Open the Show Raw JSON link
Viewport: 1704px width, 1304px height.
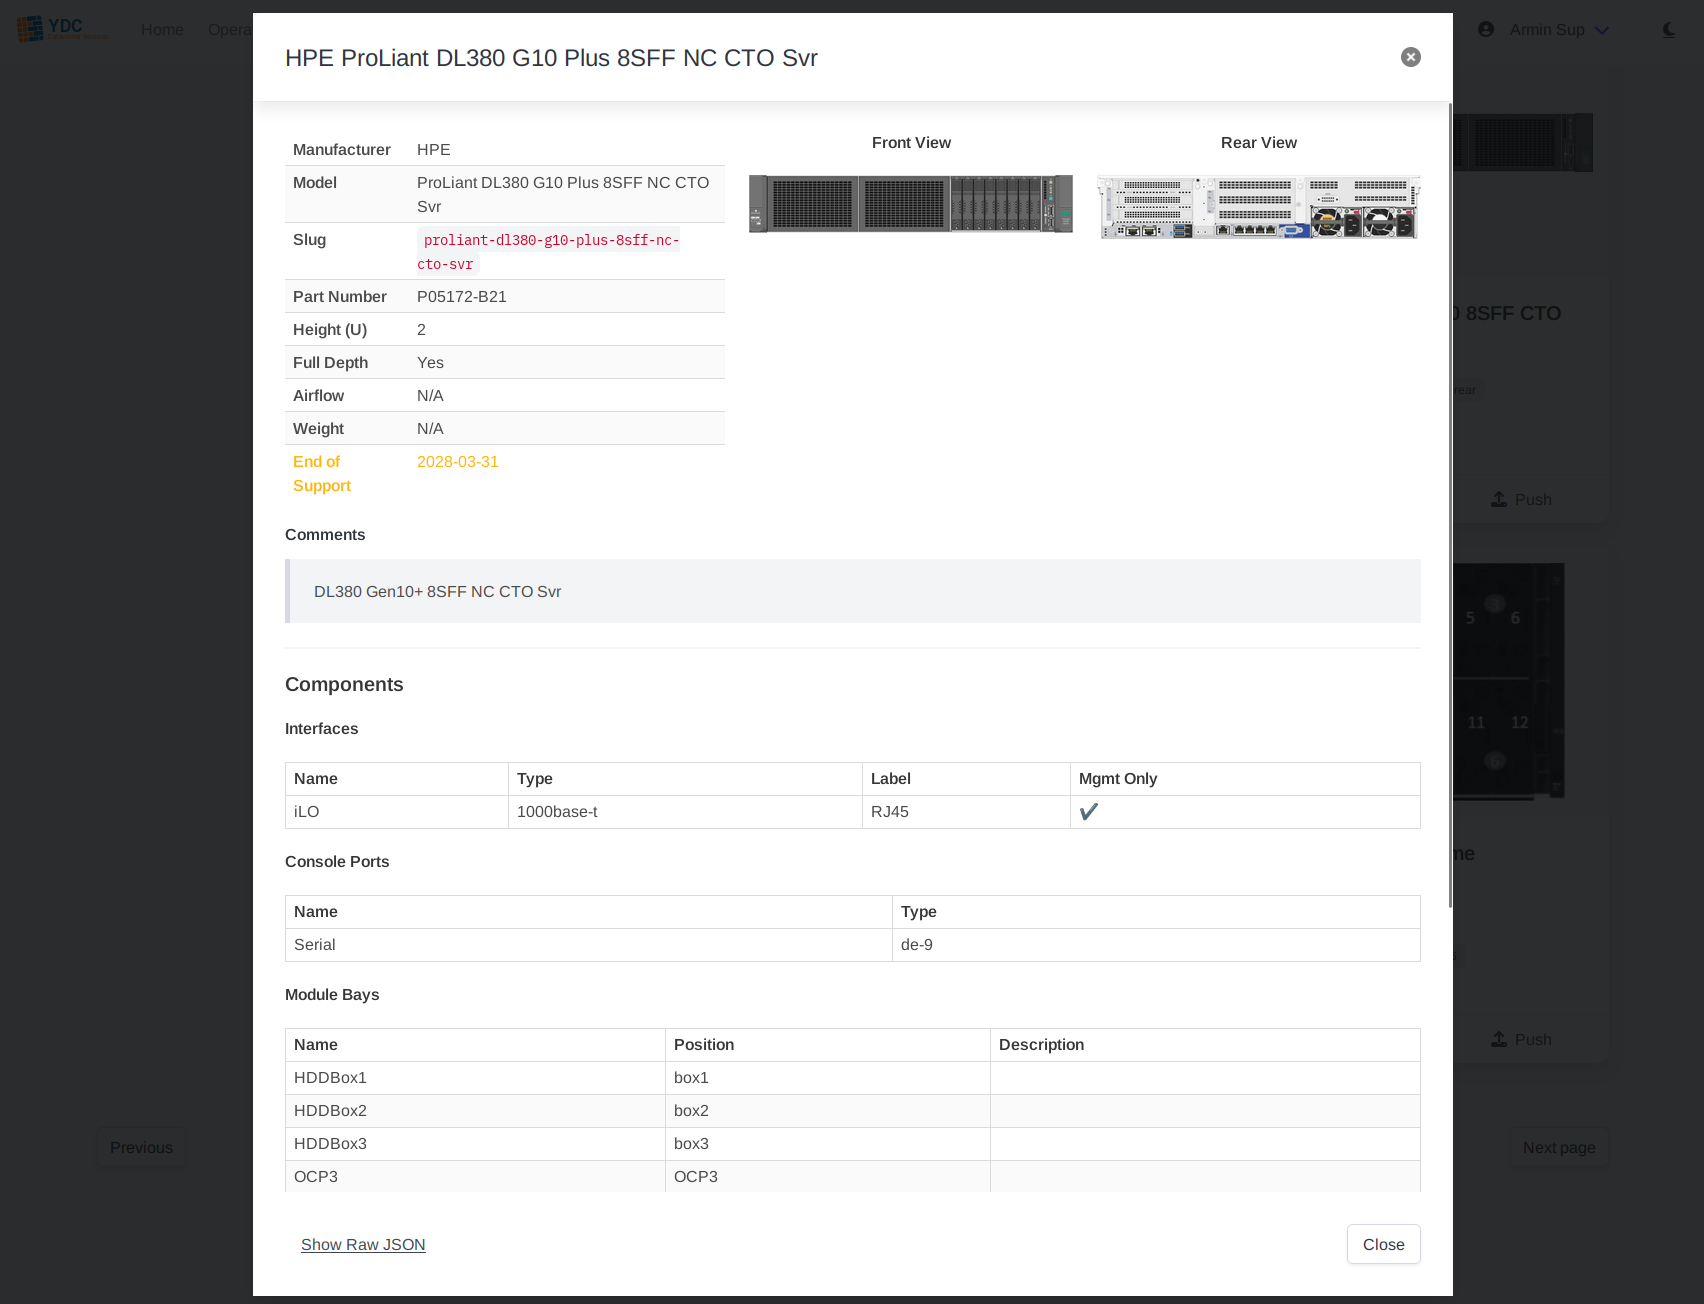[363, 1244]
